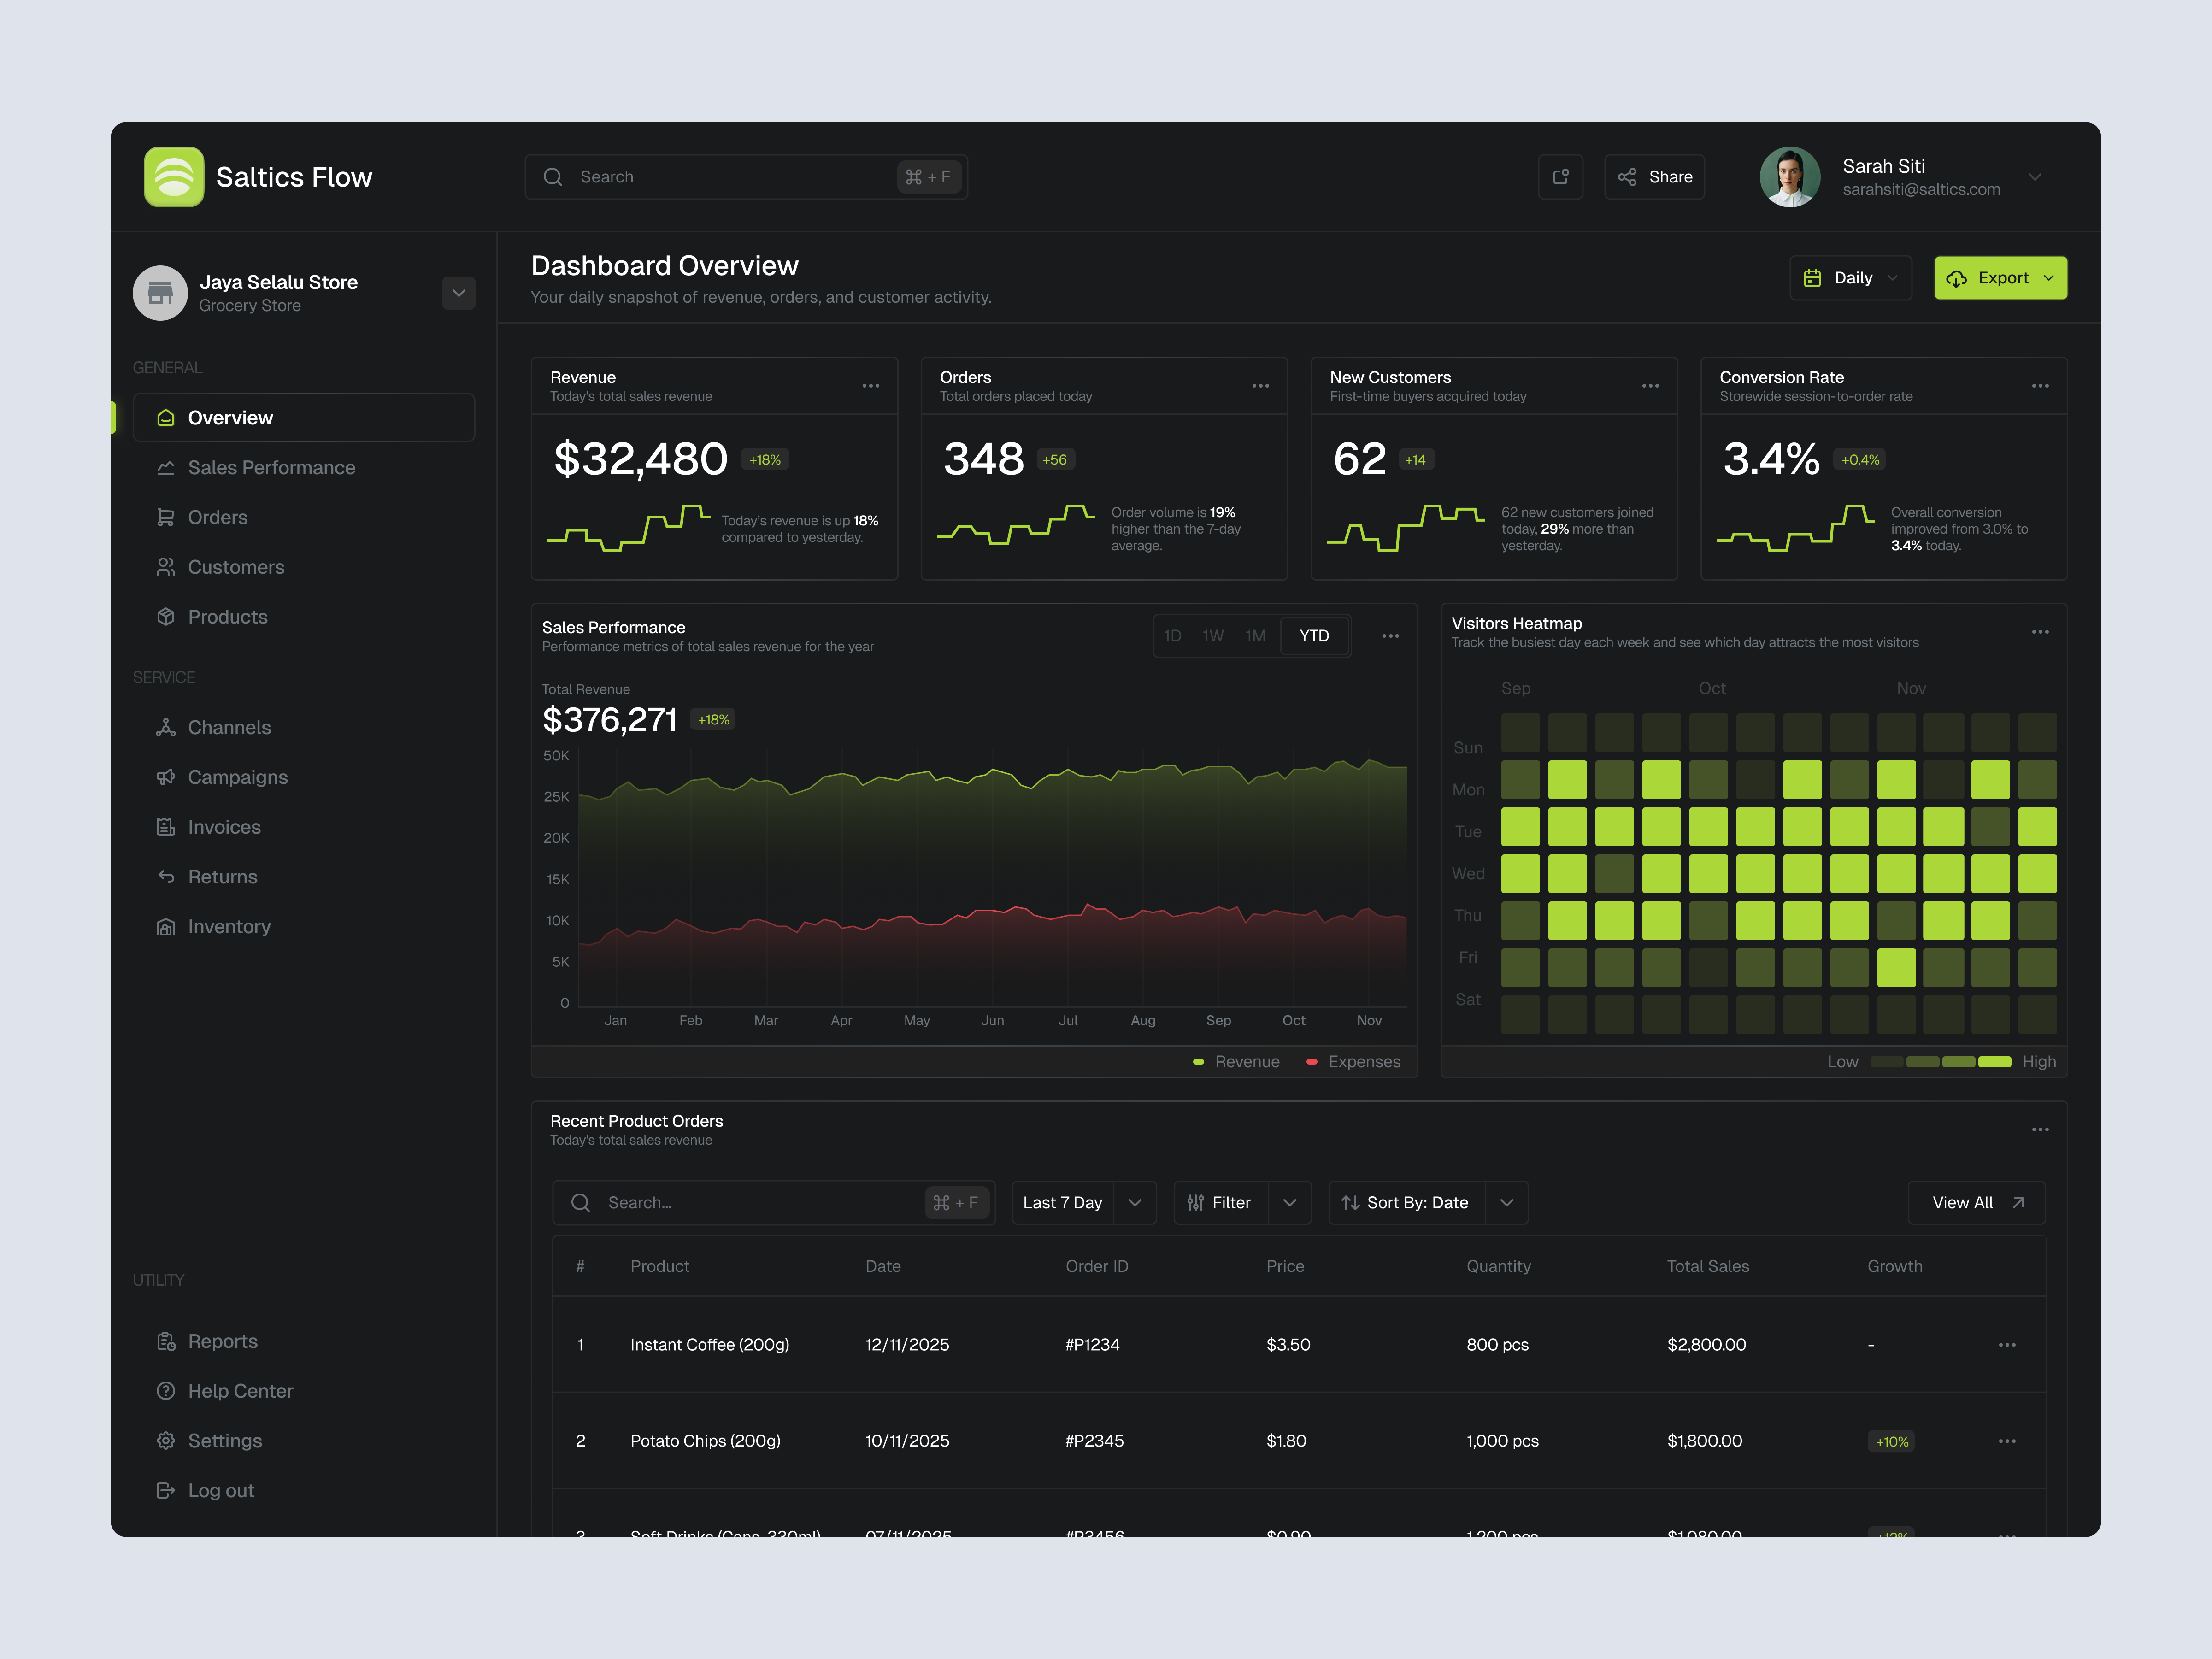Click the Returns arrow icon
Screen dimensions: 2212x1659
[x=167, y=876]
